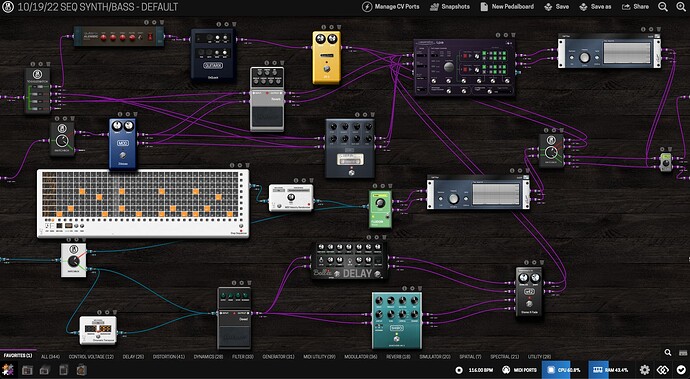Click Save as in the top toolbar
This screenshot has width=690, height=379.
click(x=595, y=7)
